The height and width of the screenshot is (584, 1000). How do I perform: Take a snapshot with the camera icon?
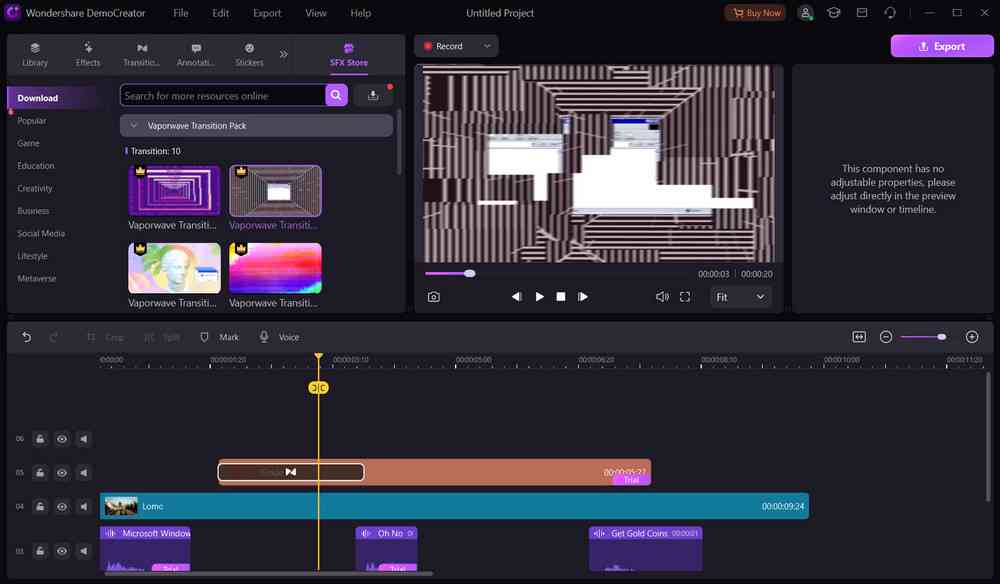pyautogui.click(x=434, y=297)
